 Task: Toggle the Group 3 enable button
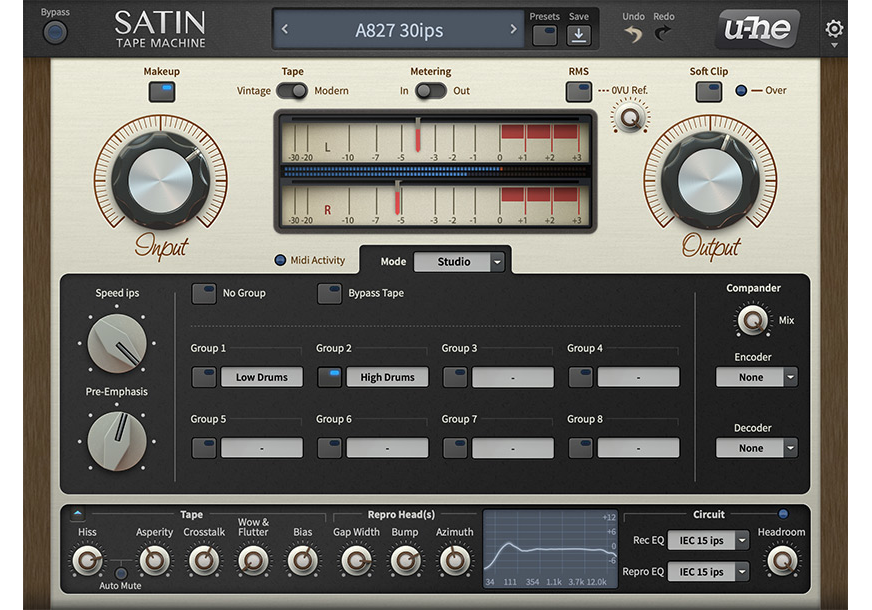click(x=455, y=377)
